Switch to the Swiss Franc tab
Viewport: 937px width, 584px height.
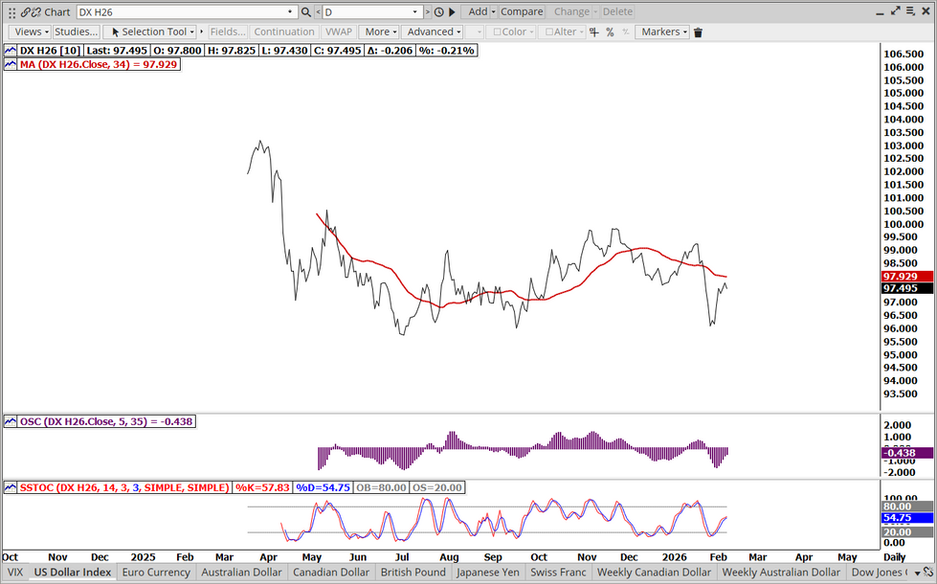coord(558,572)
